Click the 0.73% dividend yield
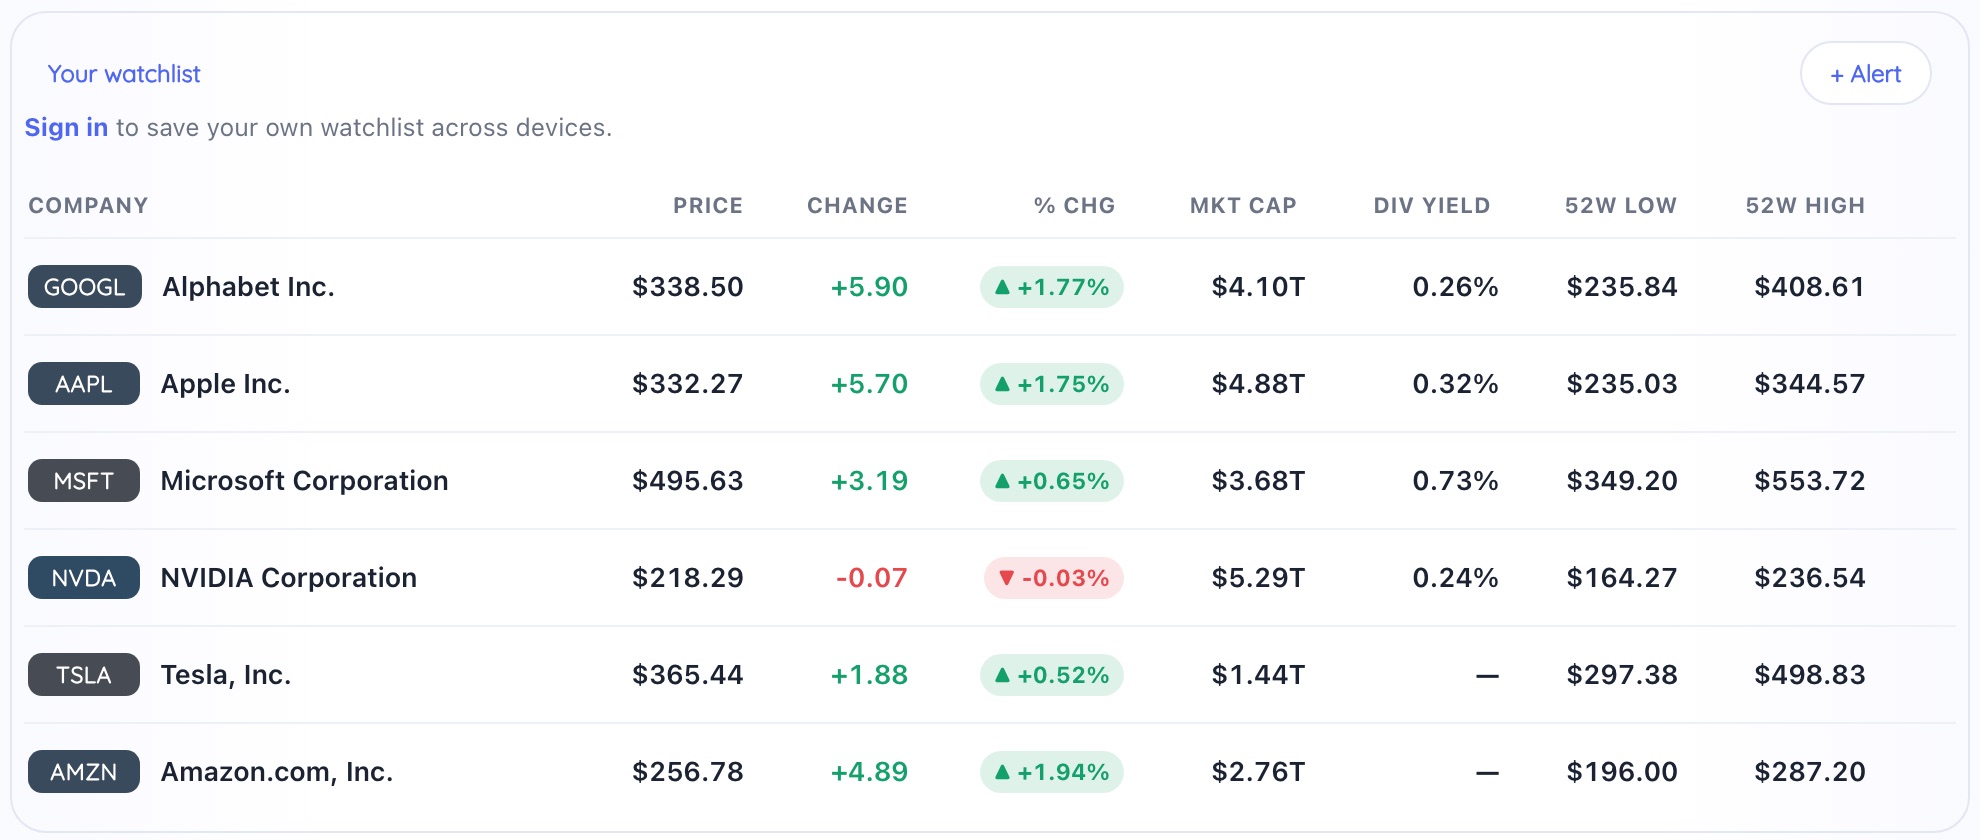 [x=1455, y=481]
